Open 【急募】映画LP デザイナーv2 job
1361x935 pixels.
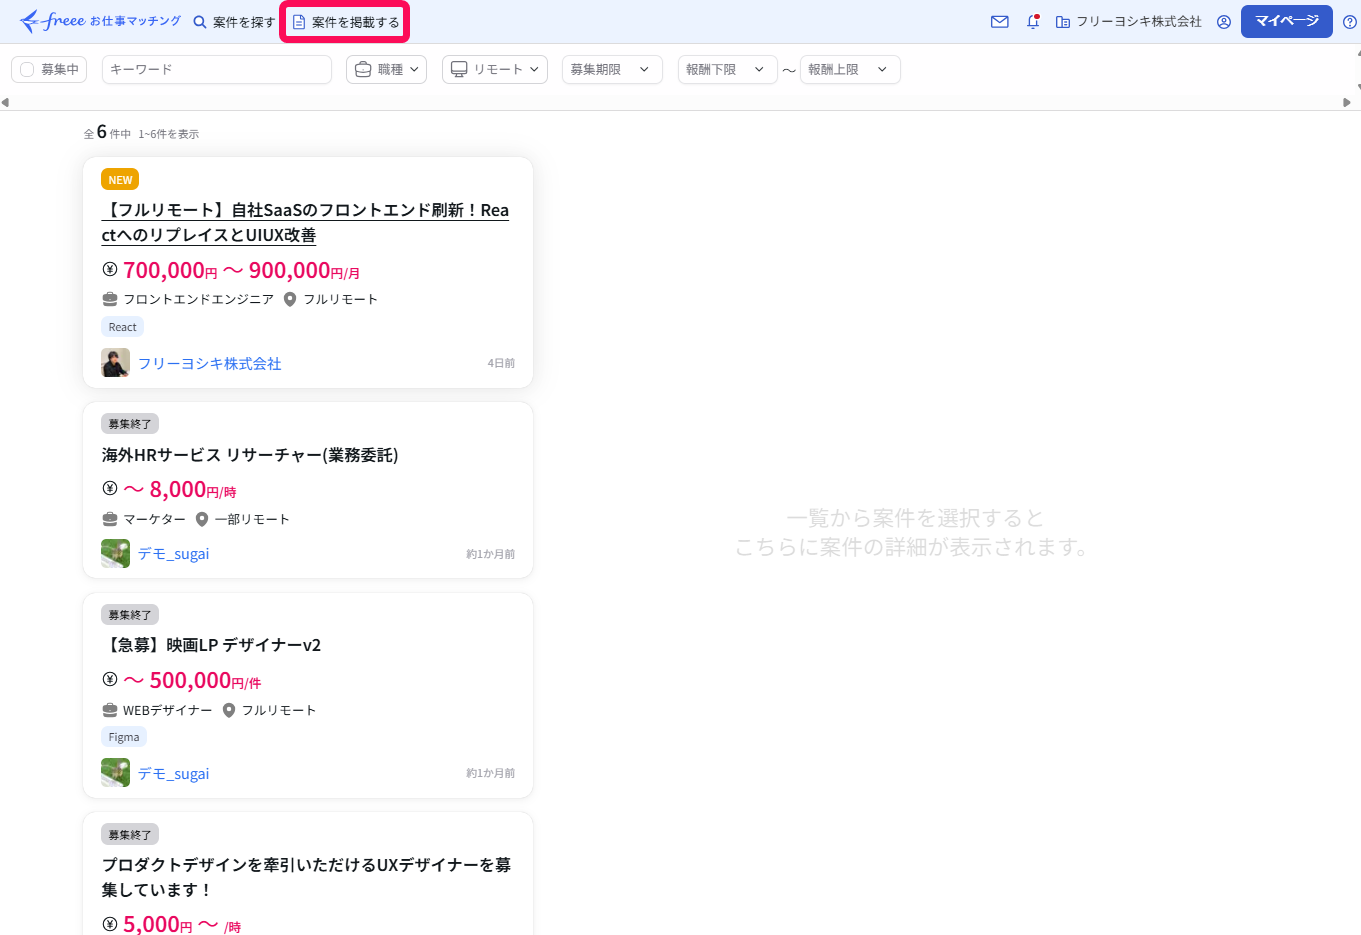[x=211, y=645]
